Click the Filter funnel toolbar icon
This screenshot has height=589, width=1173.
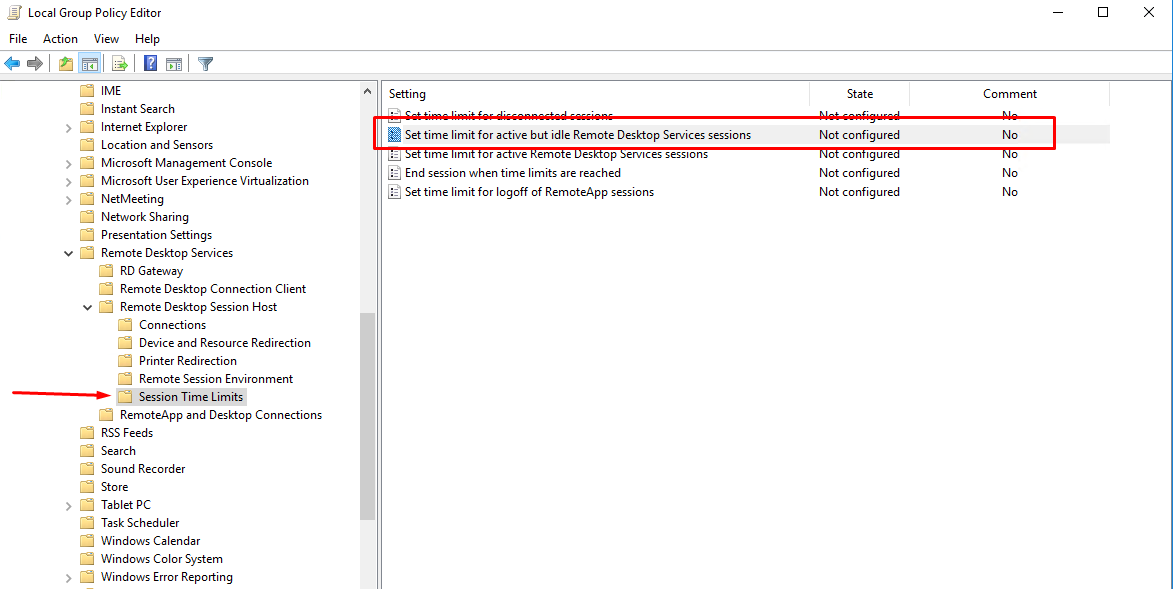click(205, 64)
